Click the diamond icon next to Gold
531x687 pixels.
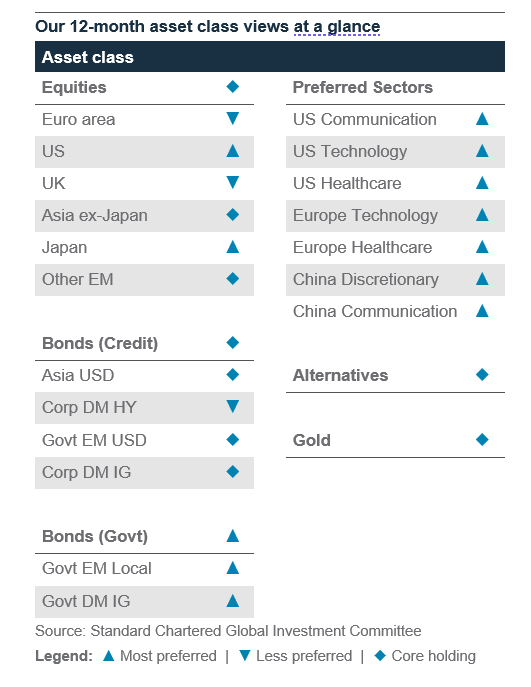[482, 439]
